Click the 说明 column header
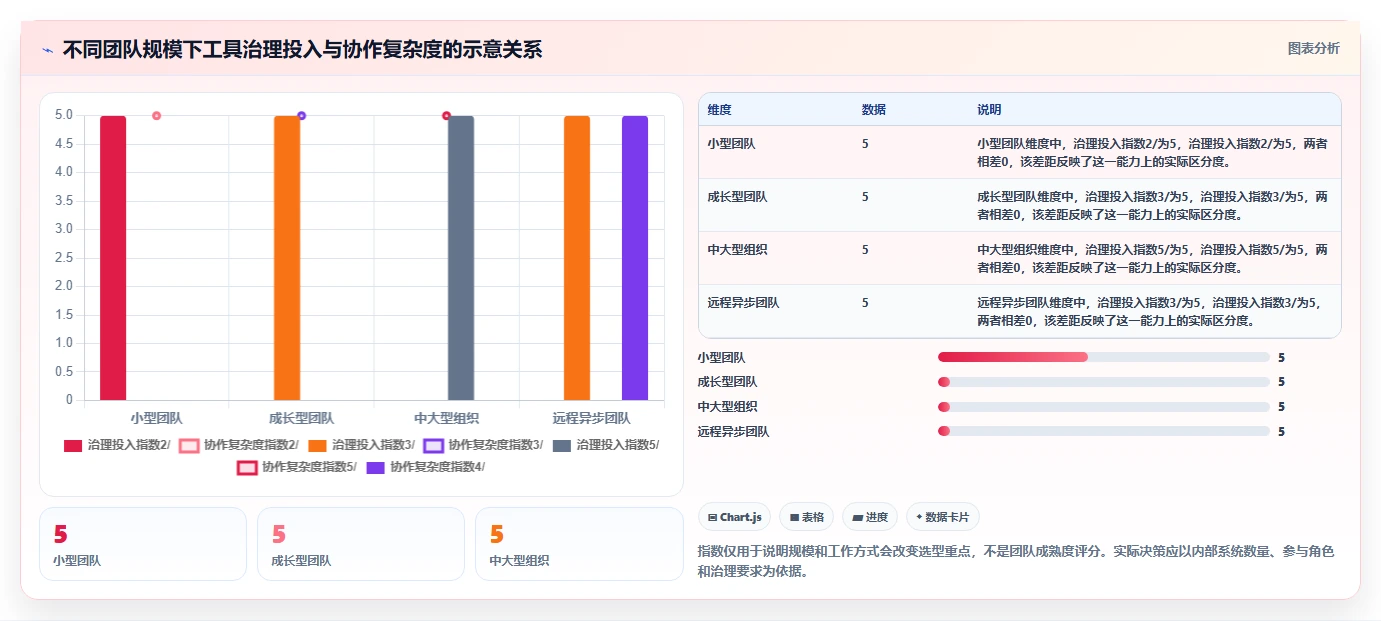Screen dimensions: 1381x621 (x=989, y=110)
